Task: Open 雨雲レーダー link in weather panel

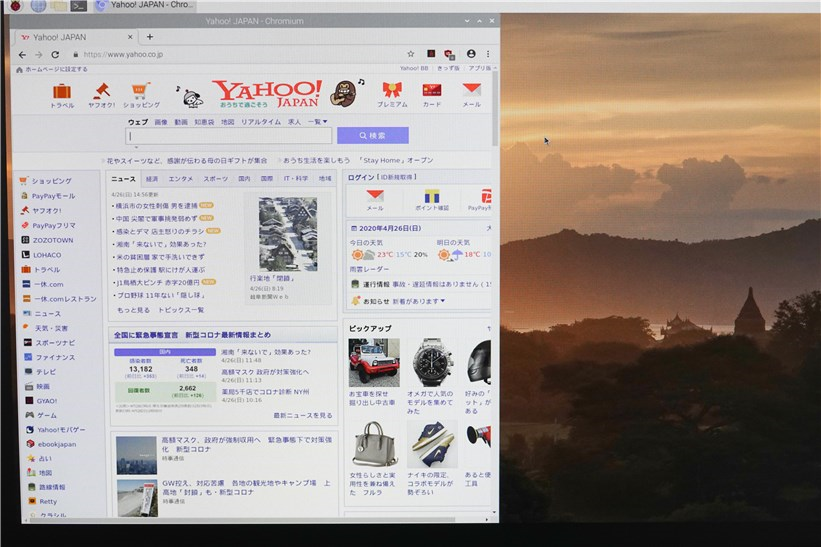Action: point(370,269)
